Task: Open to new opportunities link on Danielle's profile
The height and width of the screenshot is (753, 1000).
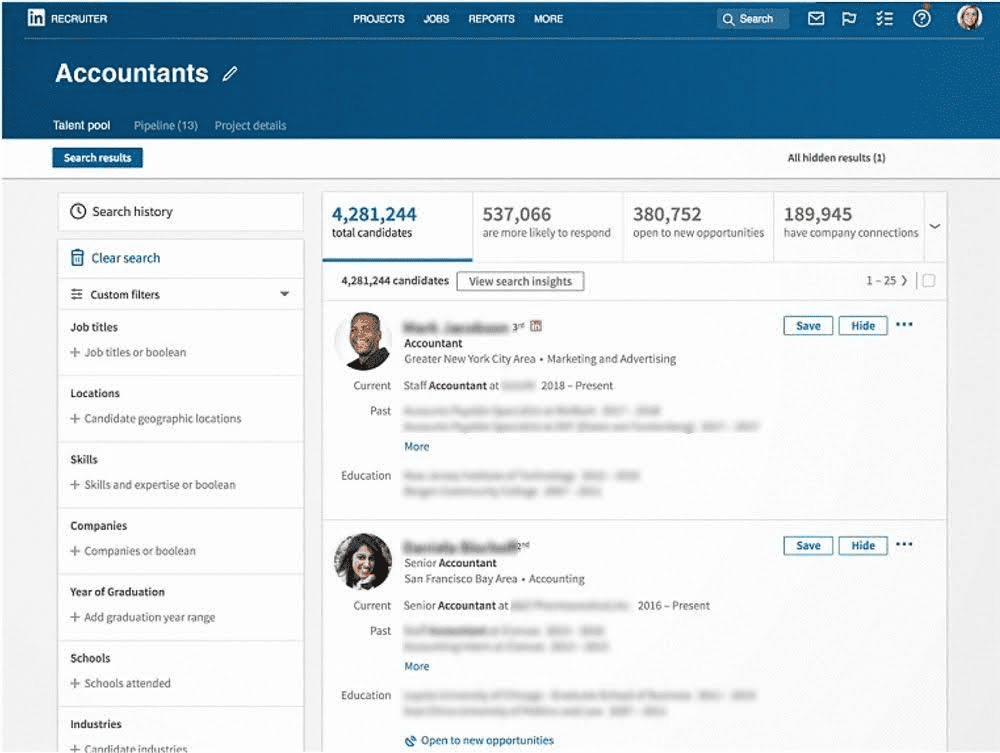Action: [488, 740]
